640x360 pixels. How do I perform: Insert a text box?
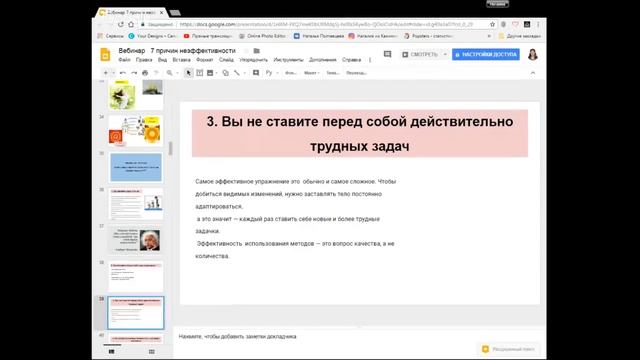pos(200,73)
